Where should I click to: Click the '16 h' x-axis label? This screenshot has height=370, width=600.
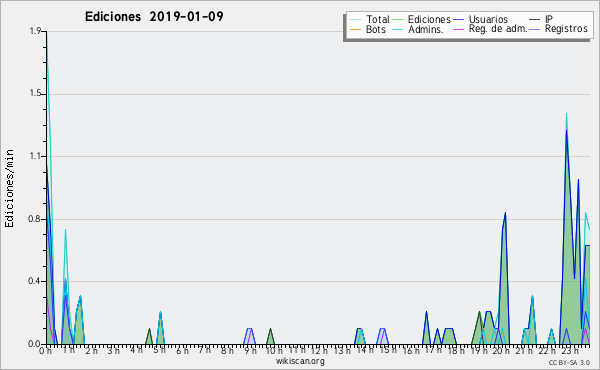411,350
